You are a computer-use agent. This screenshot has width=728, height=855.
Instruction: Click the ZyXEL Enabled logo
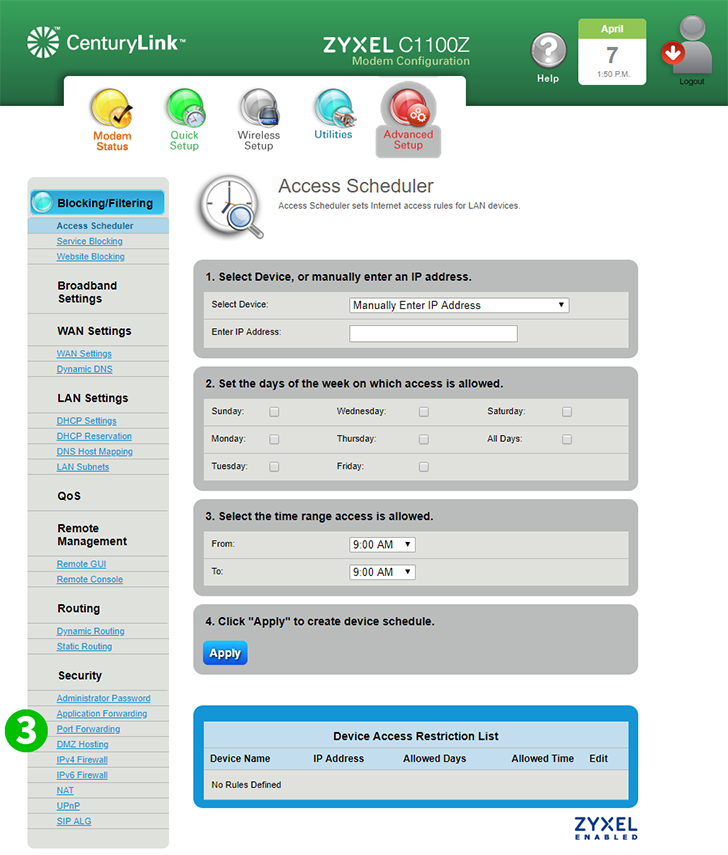tap(605, 828)
